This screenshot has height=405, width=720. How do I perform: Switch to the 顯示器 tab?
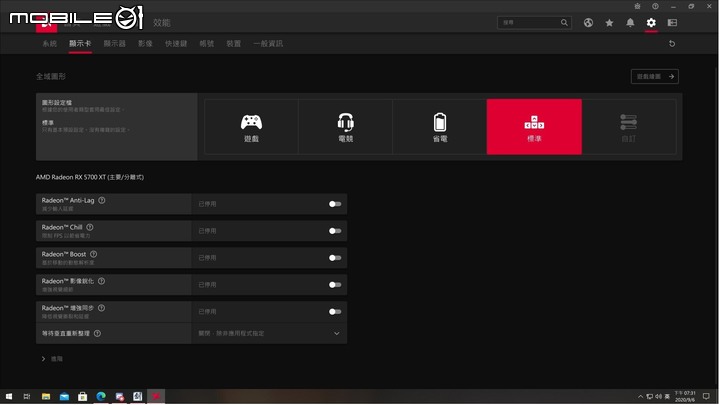tap(114, 44)
